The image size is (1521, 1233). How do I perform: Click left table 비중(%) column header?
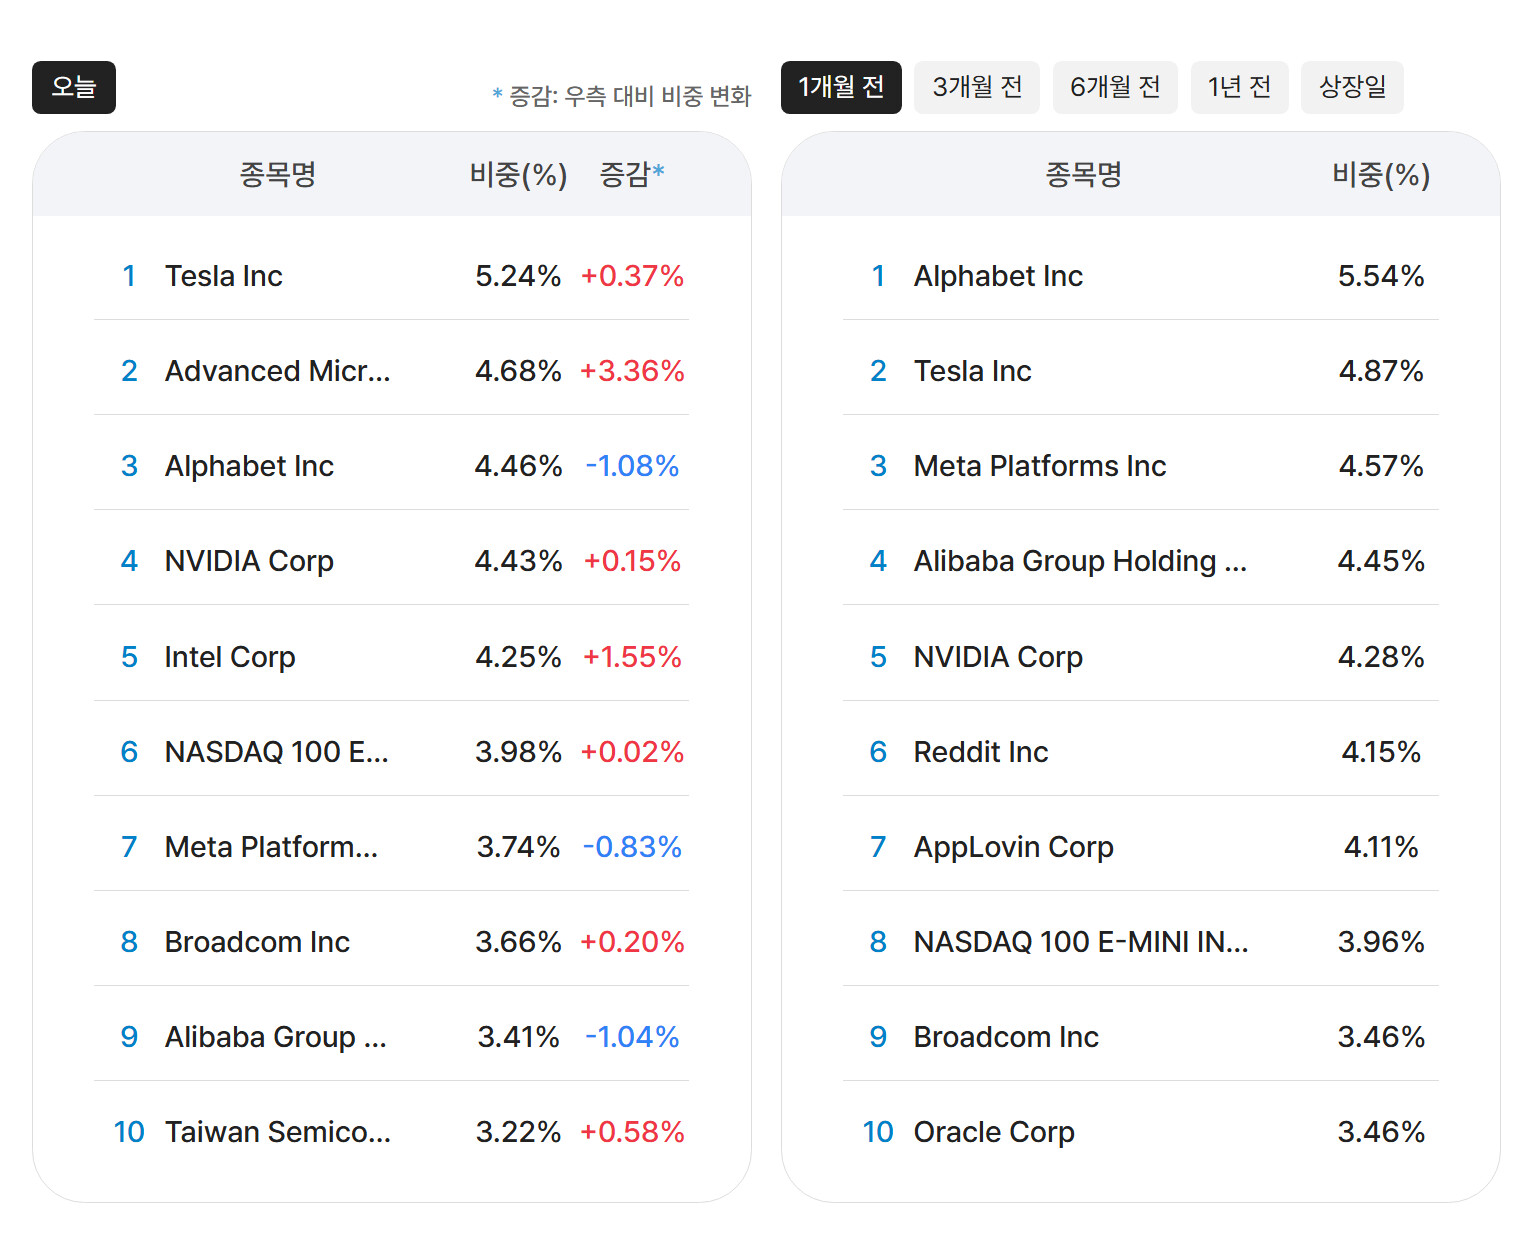[x=518, y=175]
